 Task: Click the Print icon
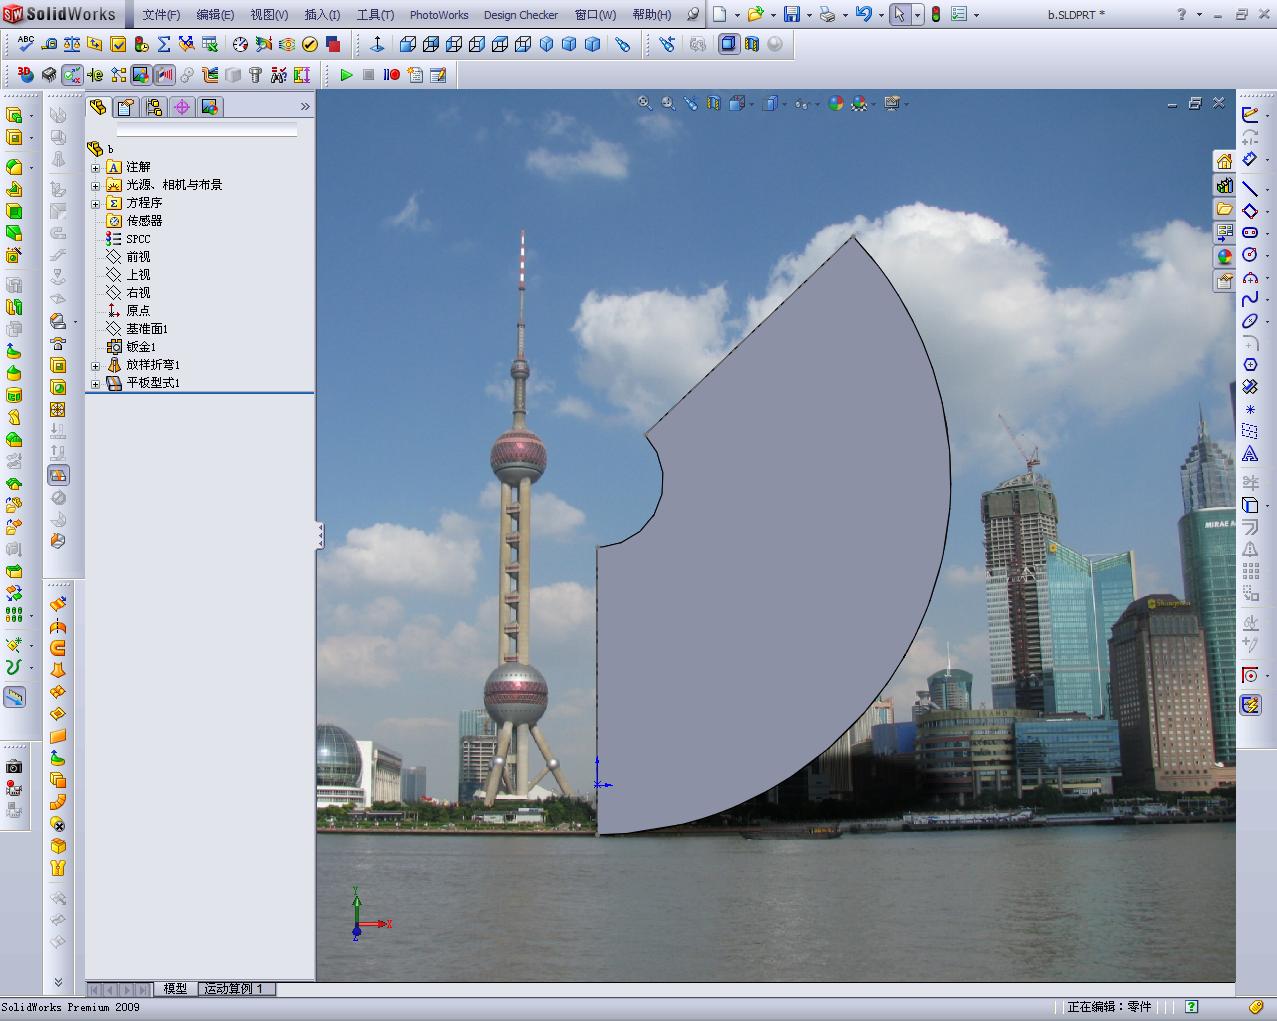828,15
